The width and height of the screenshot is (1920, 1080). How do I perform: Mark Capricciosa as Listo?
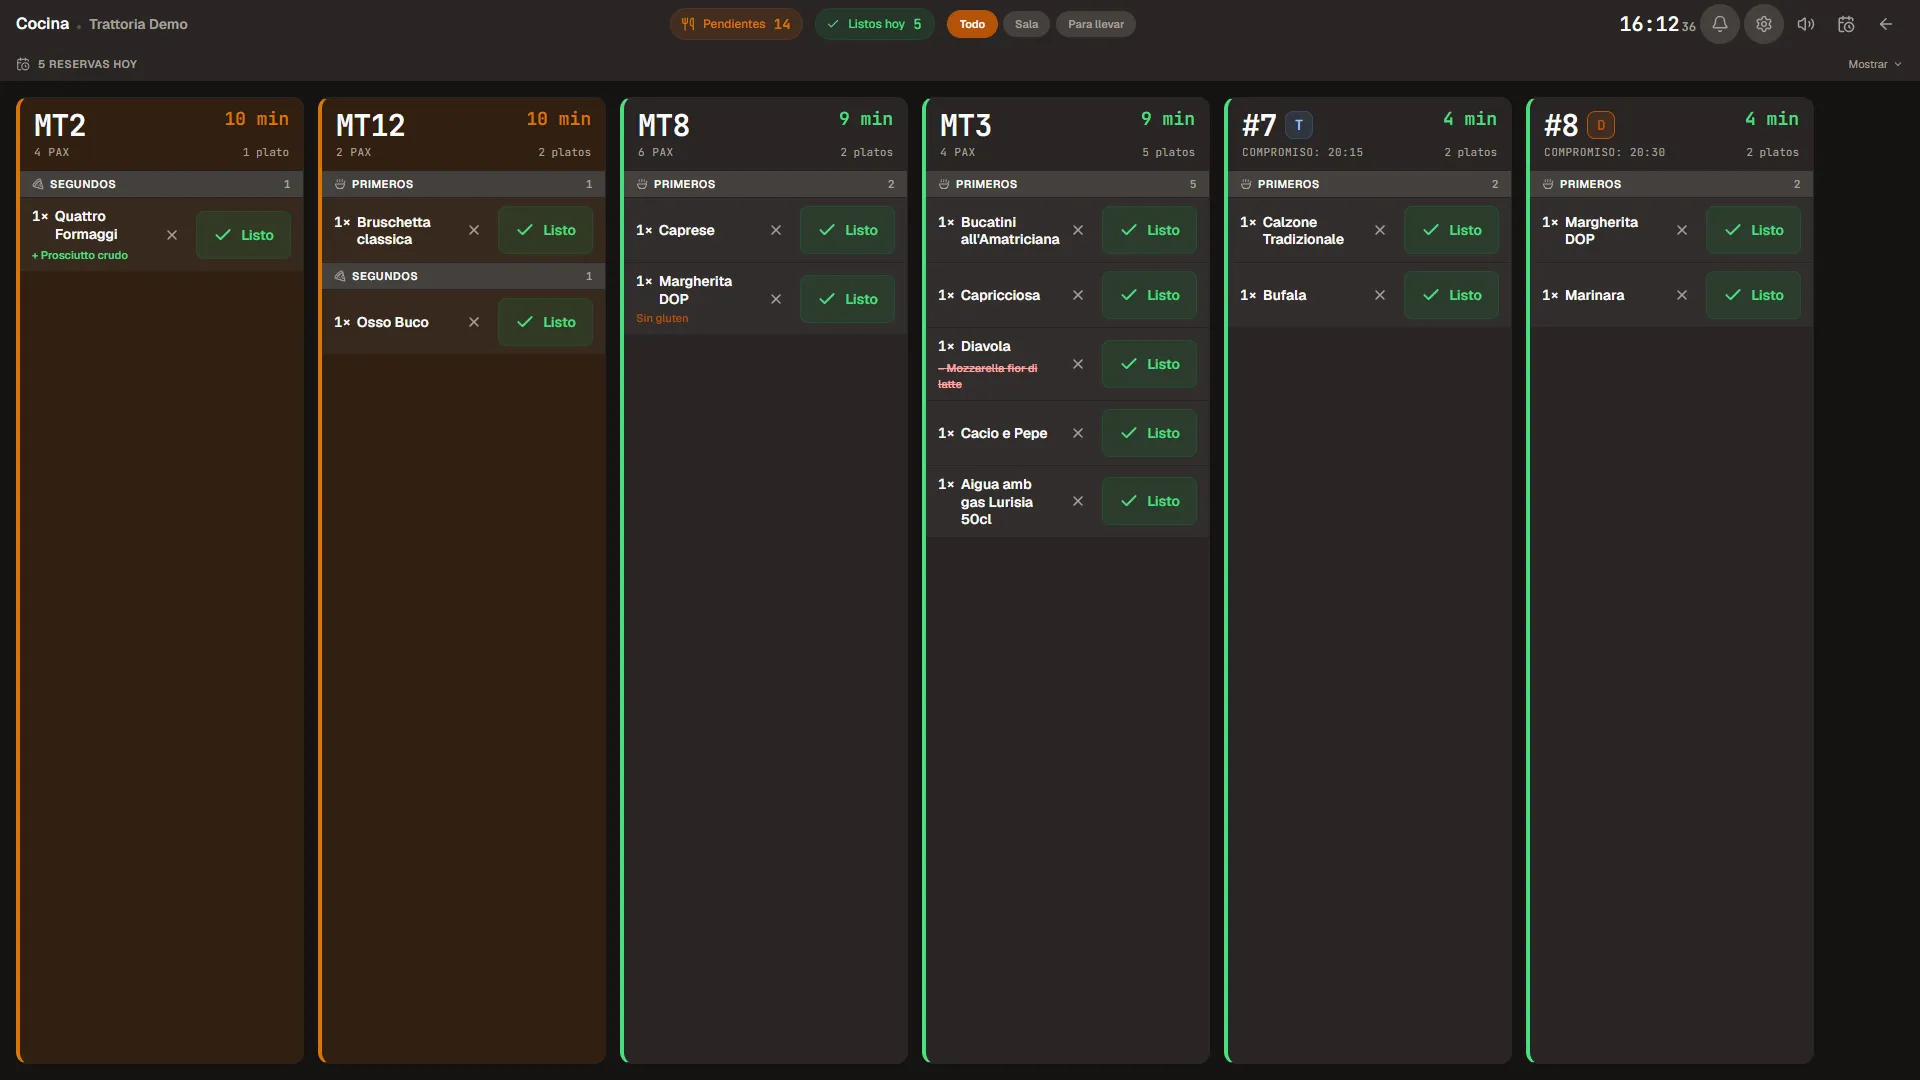click(1150, 295)
